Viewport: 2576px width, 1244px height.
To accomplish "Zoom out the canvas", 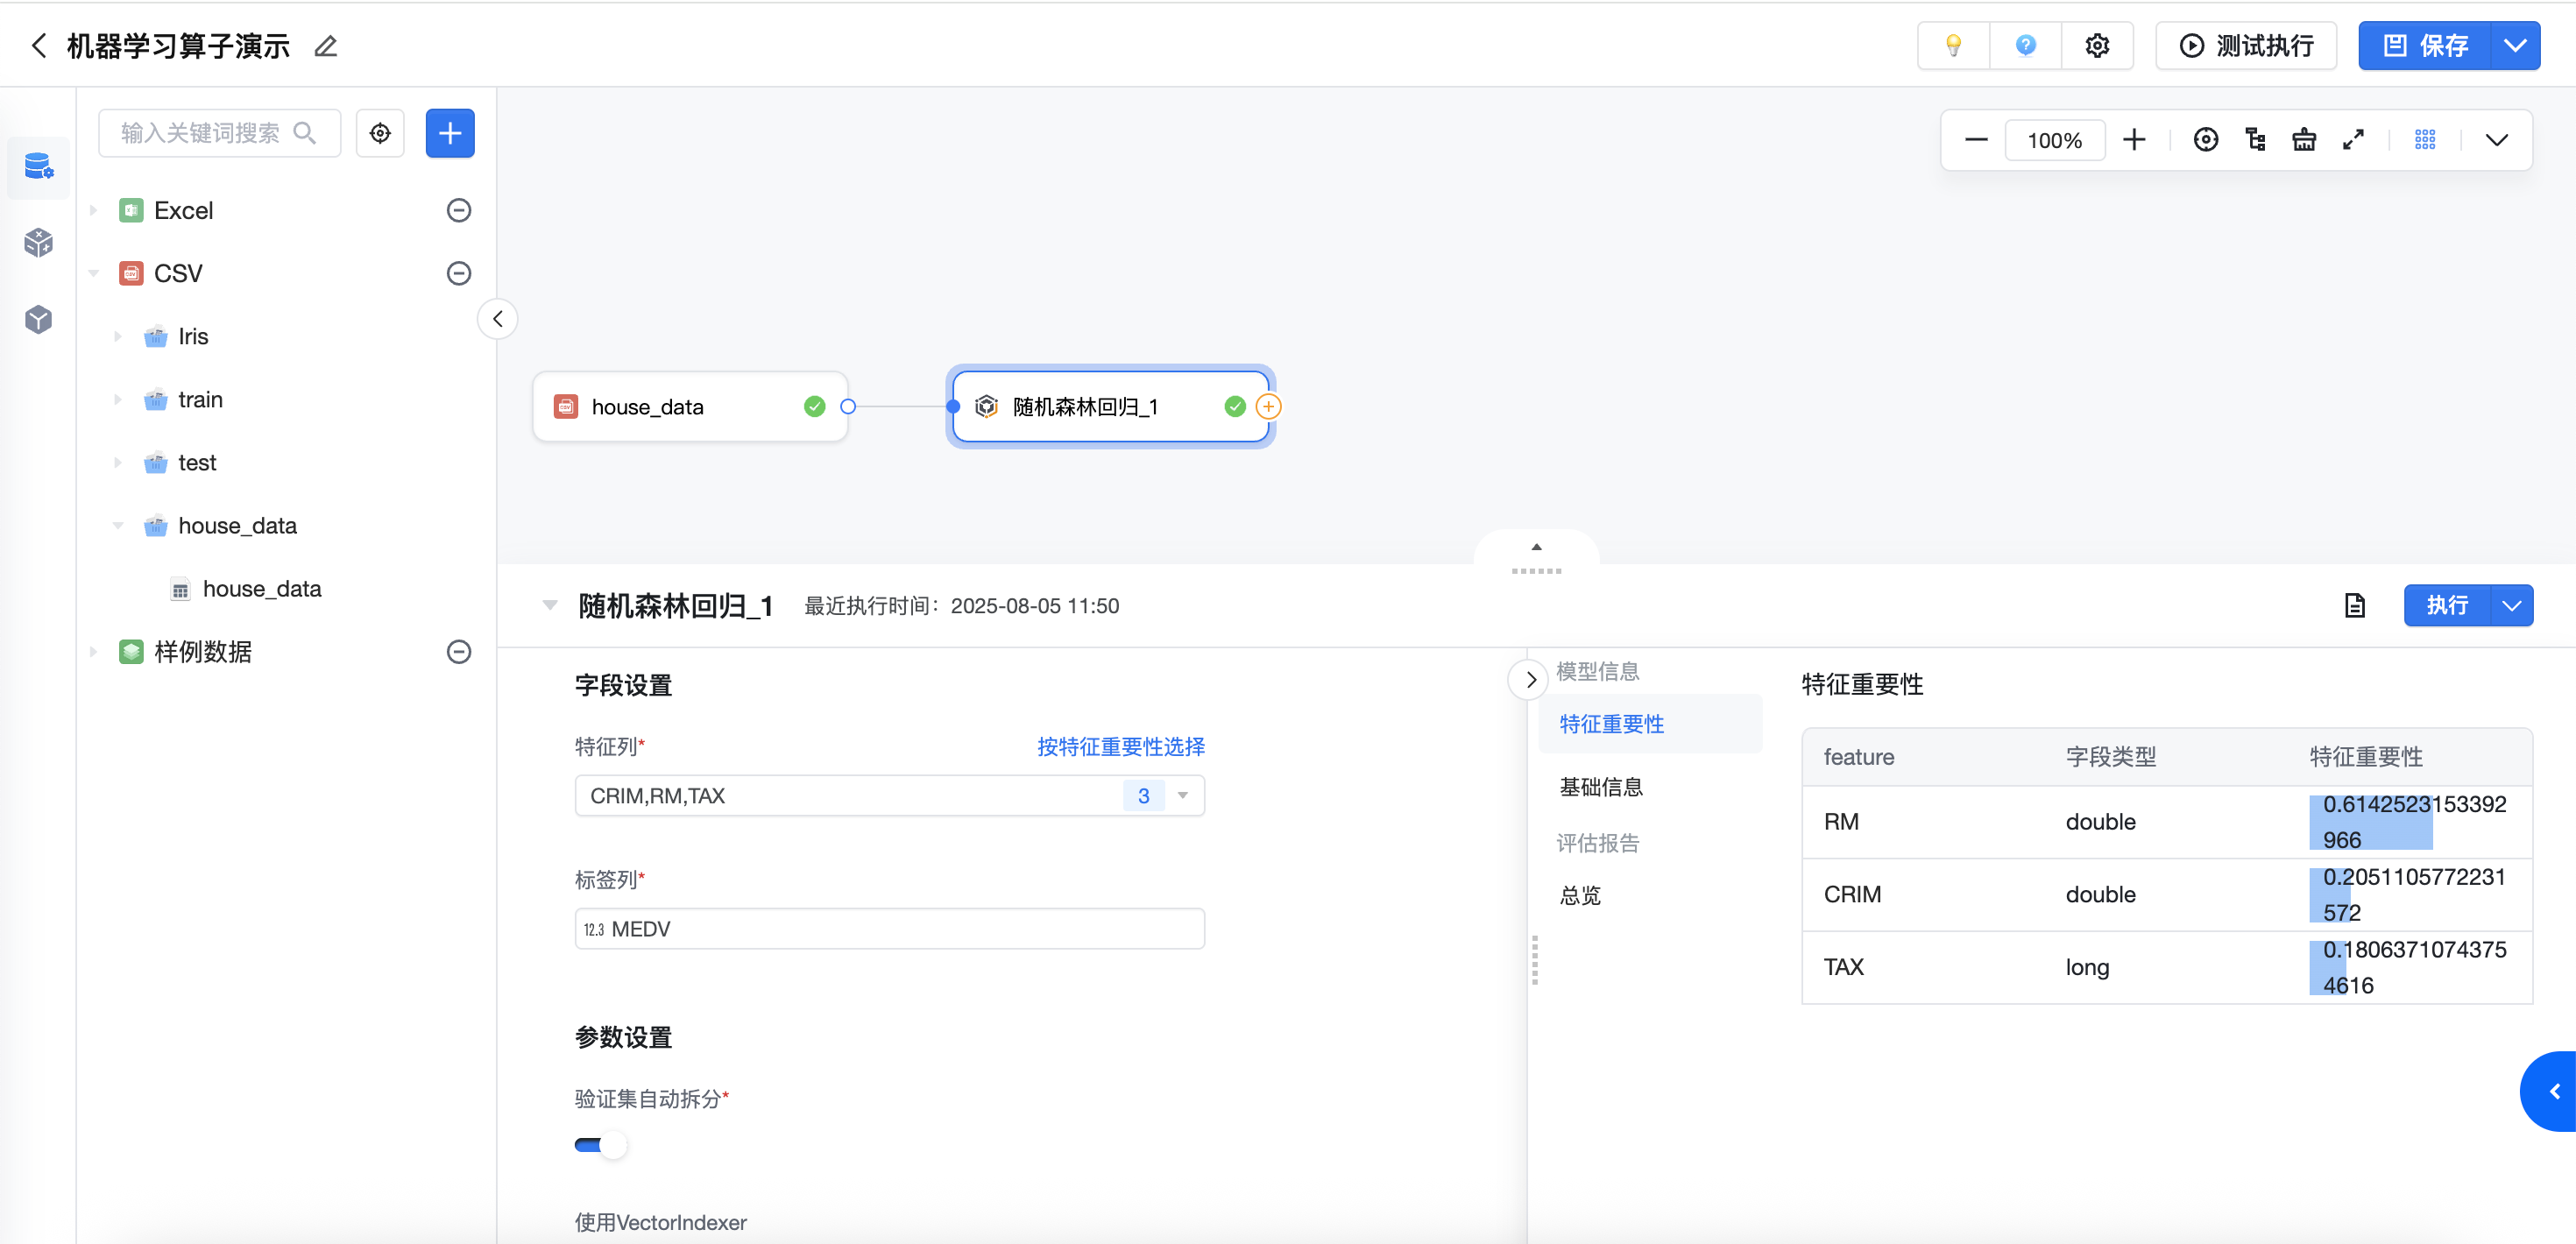I will pos(1976,140).
